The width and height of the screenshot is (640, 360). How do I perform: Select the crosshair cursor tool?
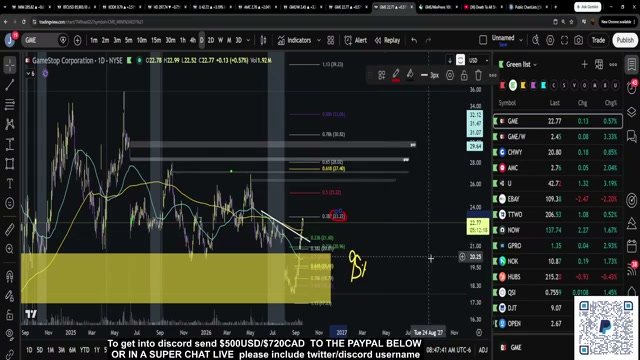point(10,65)
